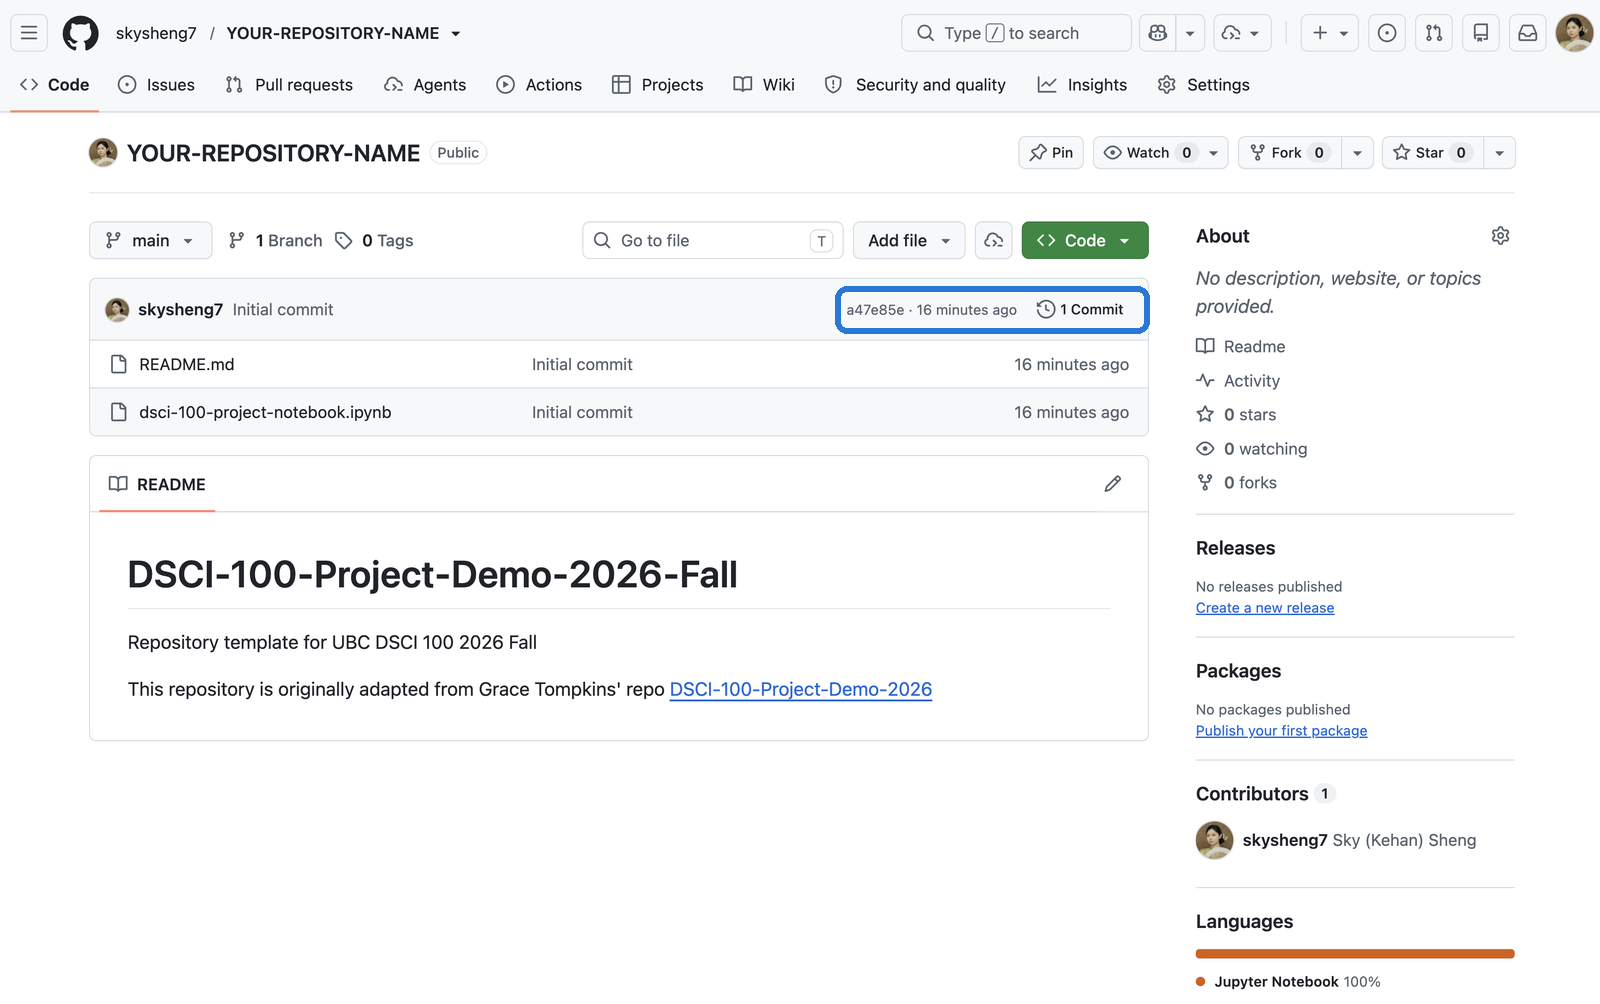Expand the Copilot dropdown arrow in header
This screenshot has width=1600, height=1004.
pyautogui.click(x=1190, y=33)
